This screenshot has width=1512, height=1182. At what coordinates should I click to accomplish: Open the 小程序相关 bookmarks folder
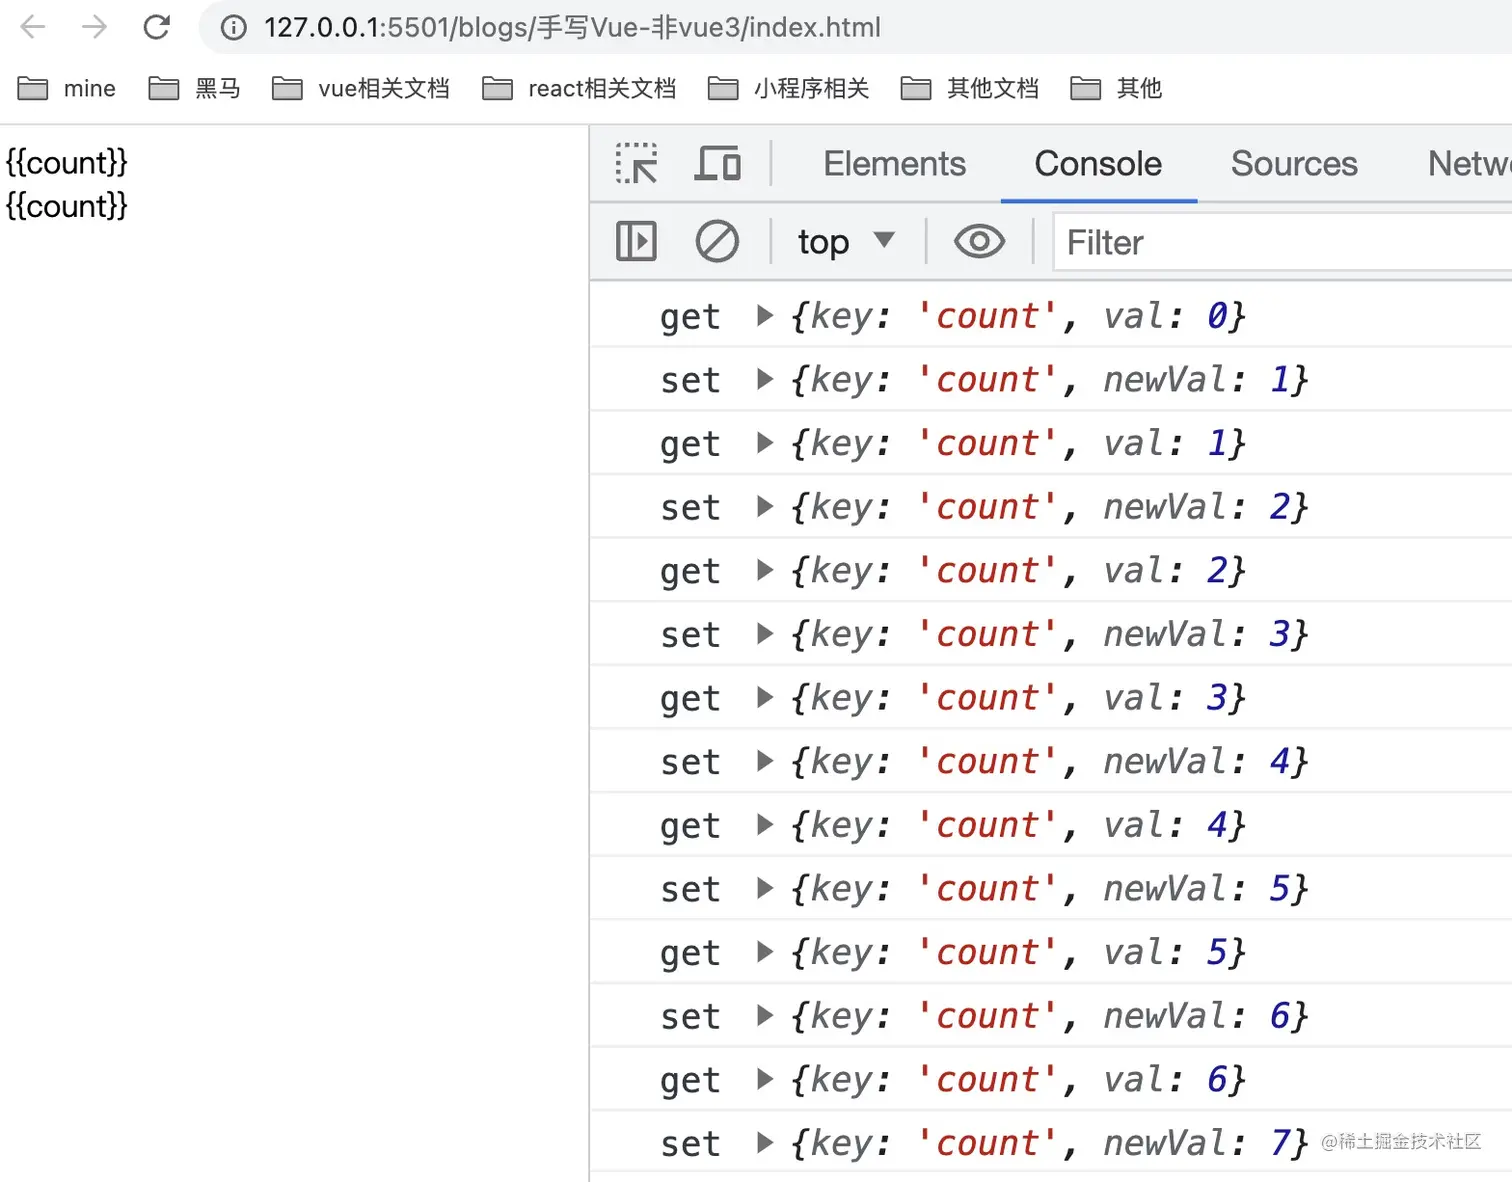click(789, 89)
